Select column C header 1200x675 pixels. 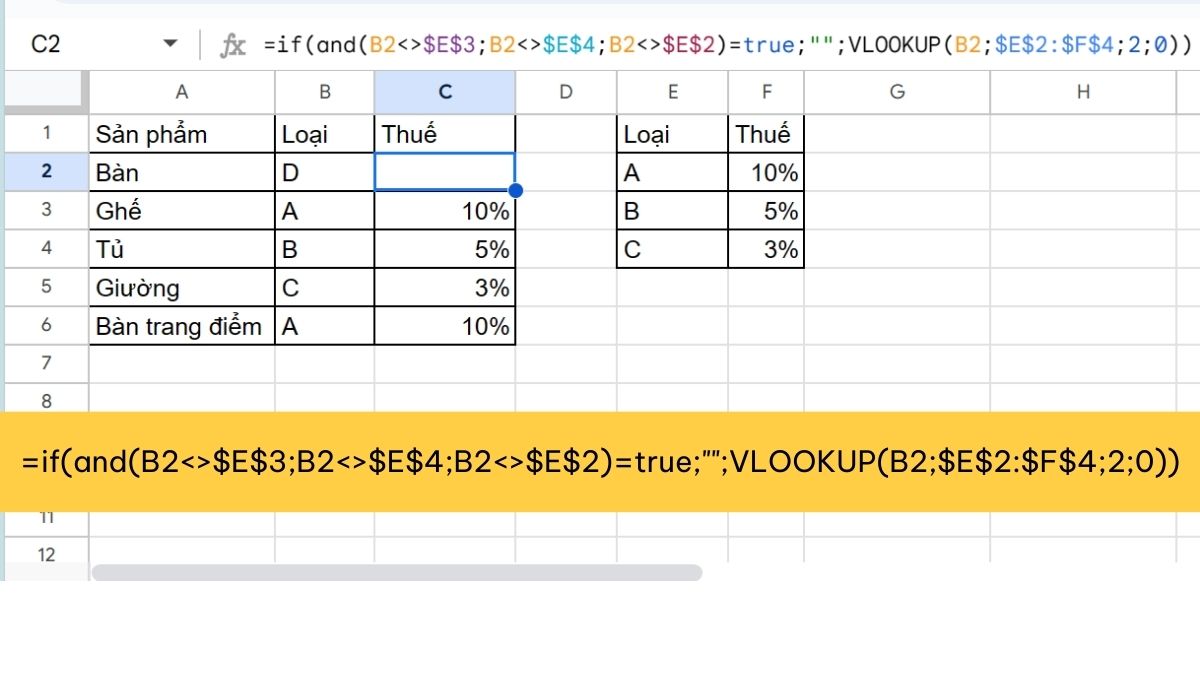coord(446,92)
